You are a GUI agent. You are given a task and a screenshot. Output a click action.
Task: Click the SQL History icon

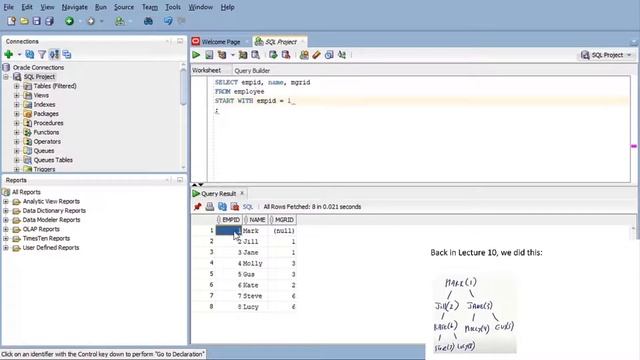click(329, 55)
